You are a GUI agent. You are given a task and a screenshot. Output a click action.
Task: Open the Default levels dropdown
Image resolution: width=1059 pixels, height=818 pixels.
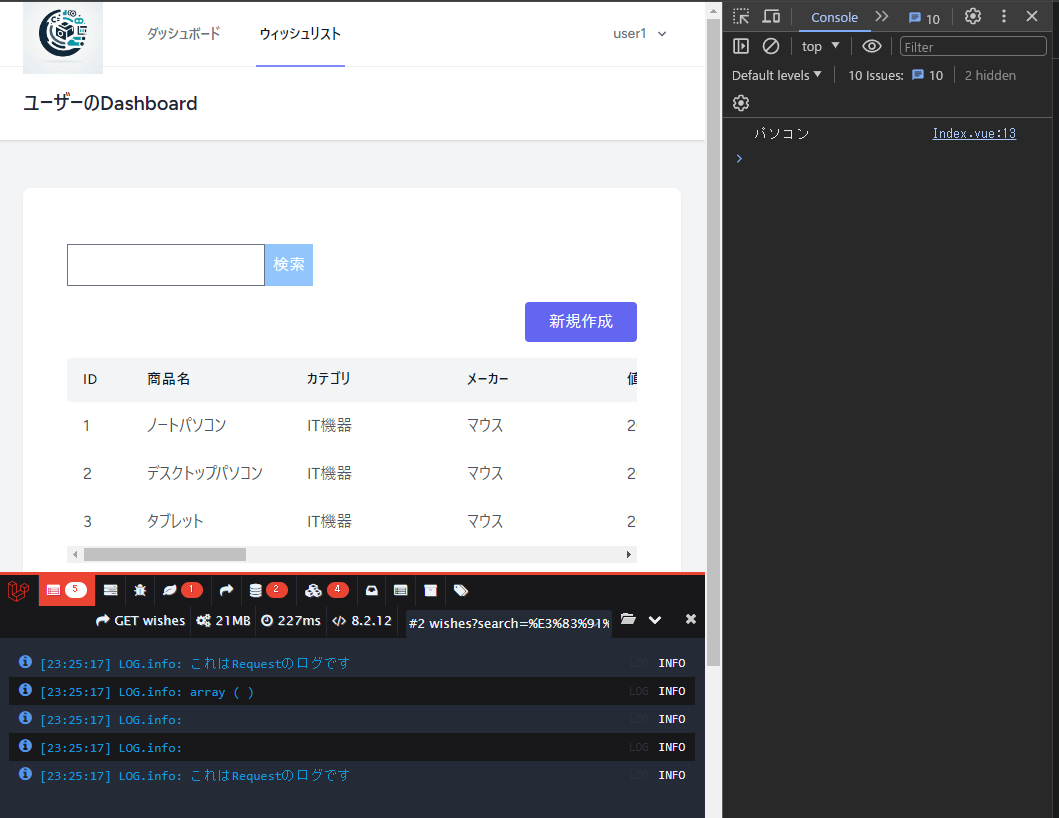pos(777,75)
